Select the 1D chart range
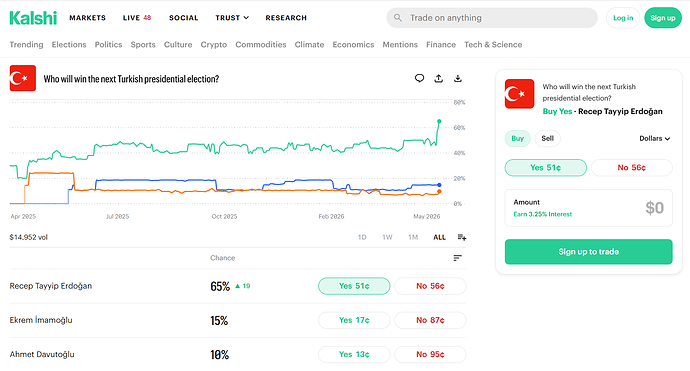 [x=362, y=237]
